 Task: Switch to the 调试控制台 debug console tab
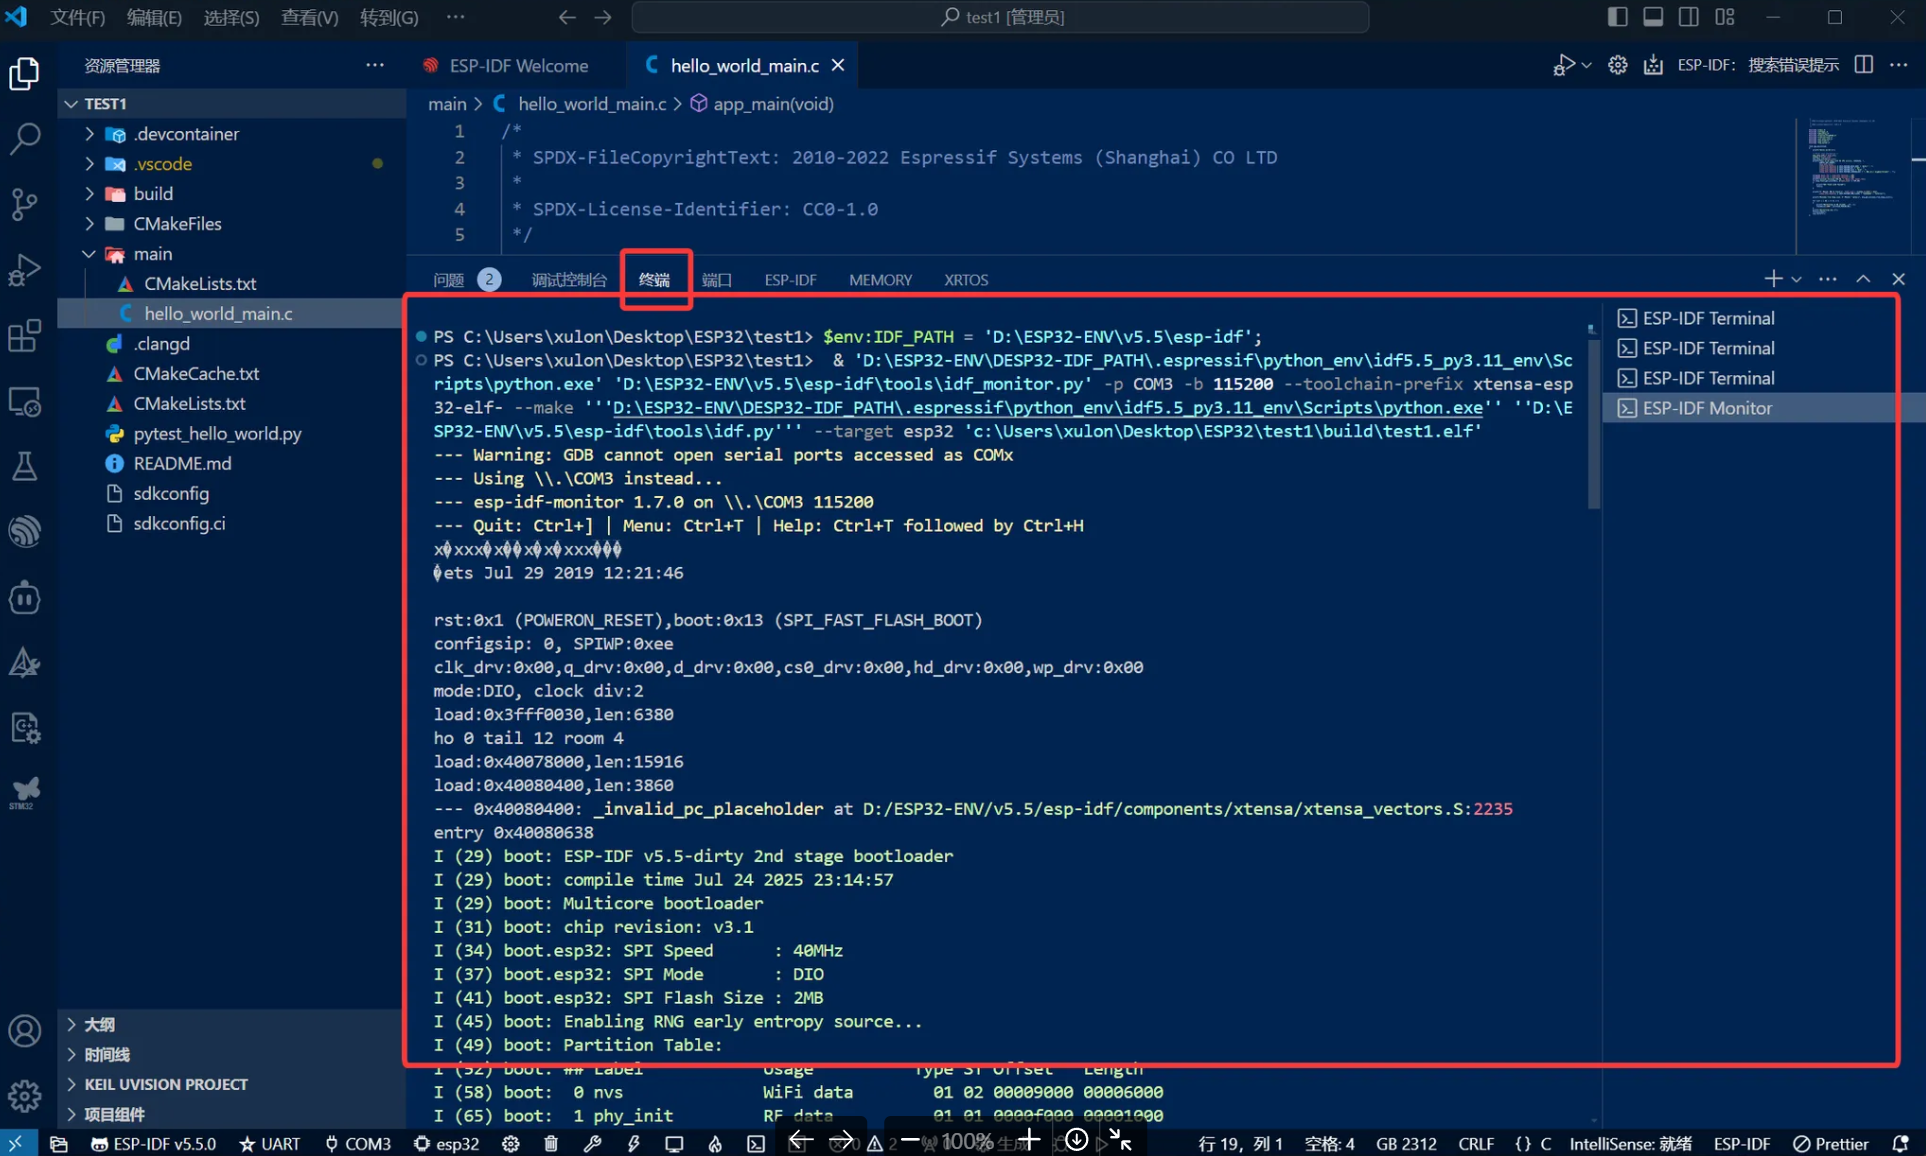coord(569,279)
